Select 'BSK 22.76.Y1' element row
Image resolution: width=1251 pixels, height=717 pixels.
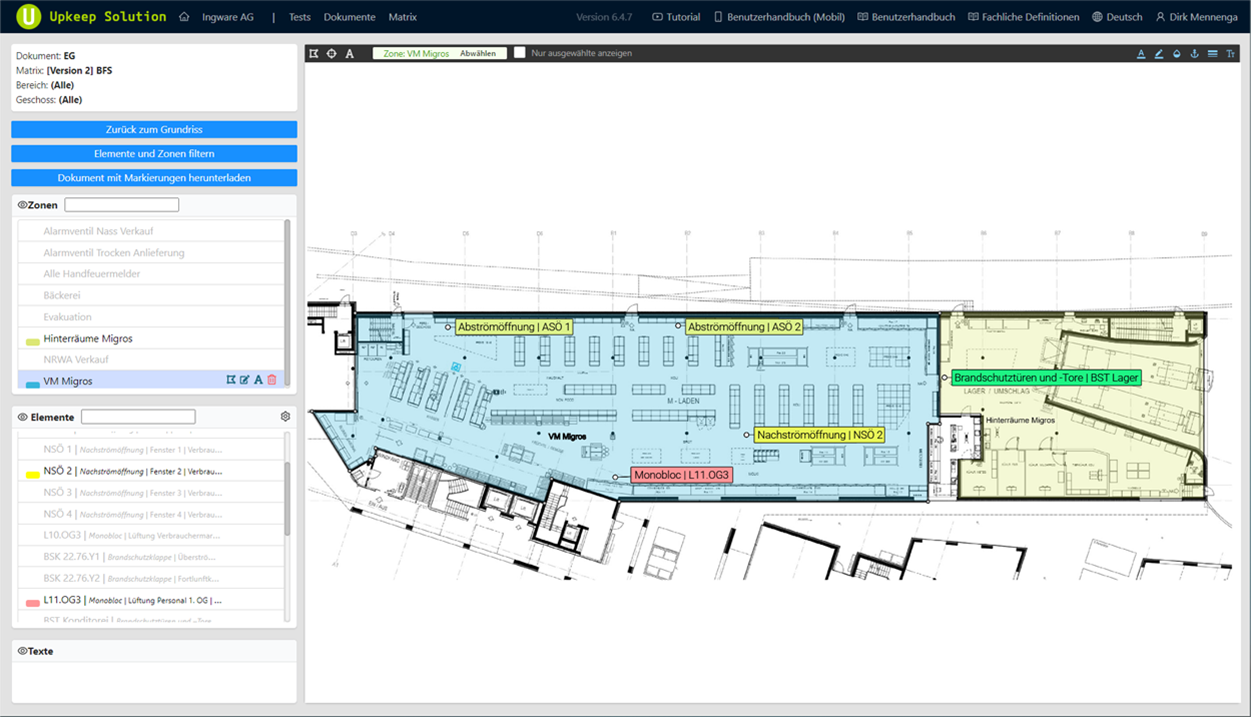(x=150, y=557)
